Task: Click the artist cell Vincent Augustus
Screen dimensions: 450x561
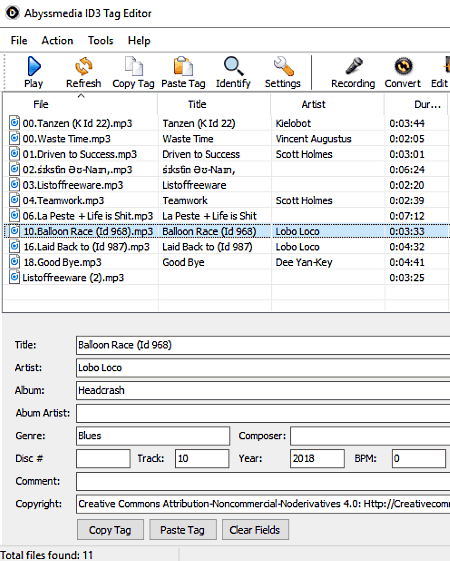Action: (x=313, y=138)
